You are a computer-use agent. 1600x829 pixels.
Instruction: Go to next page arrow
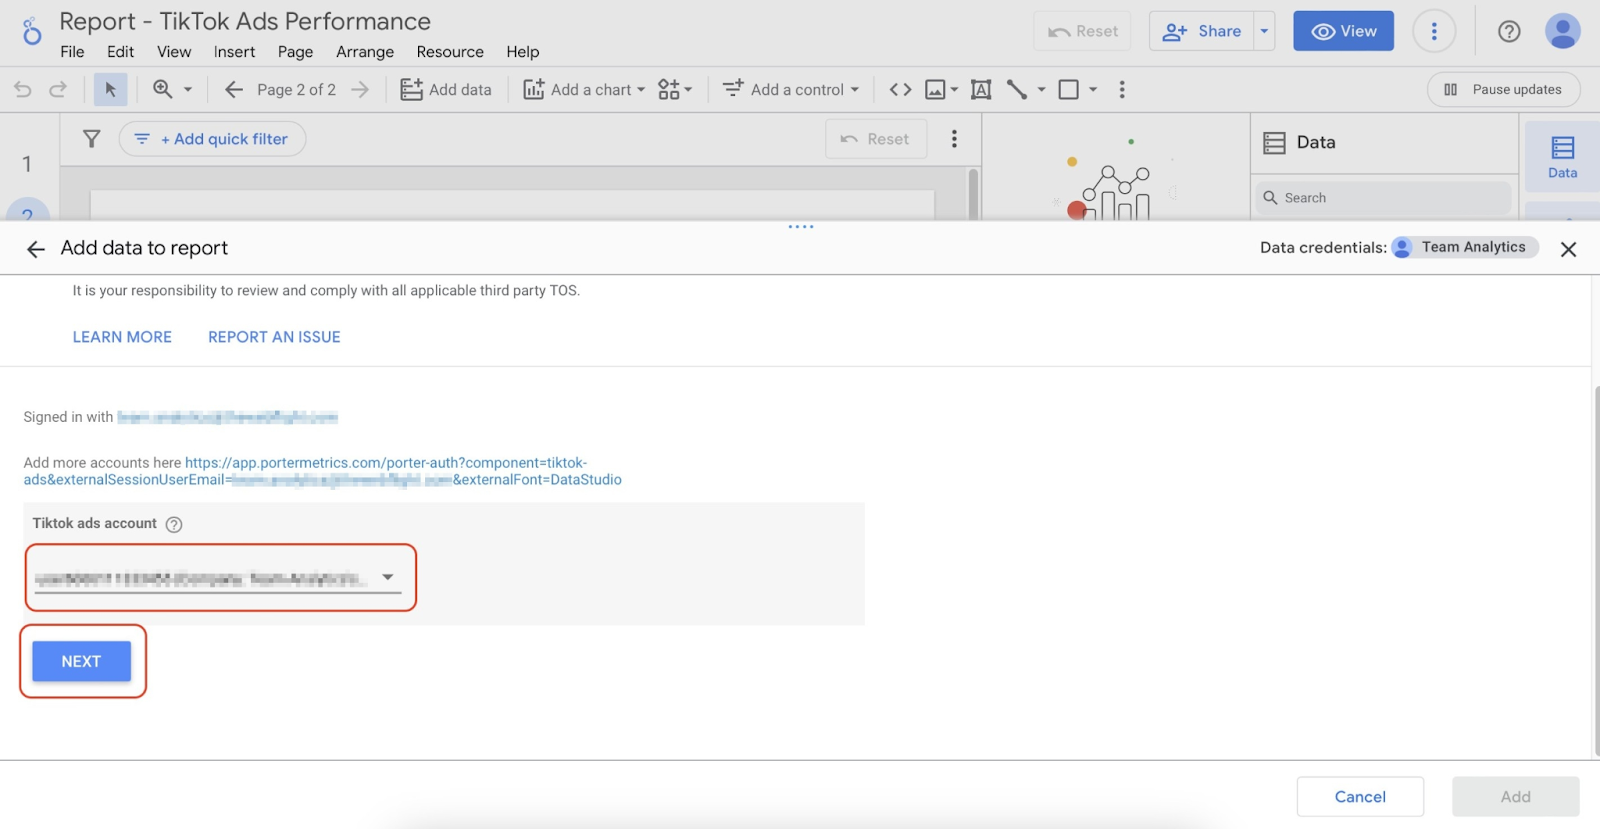360,89
